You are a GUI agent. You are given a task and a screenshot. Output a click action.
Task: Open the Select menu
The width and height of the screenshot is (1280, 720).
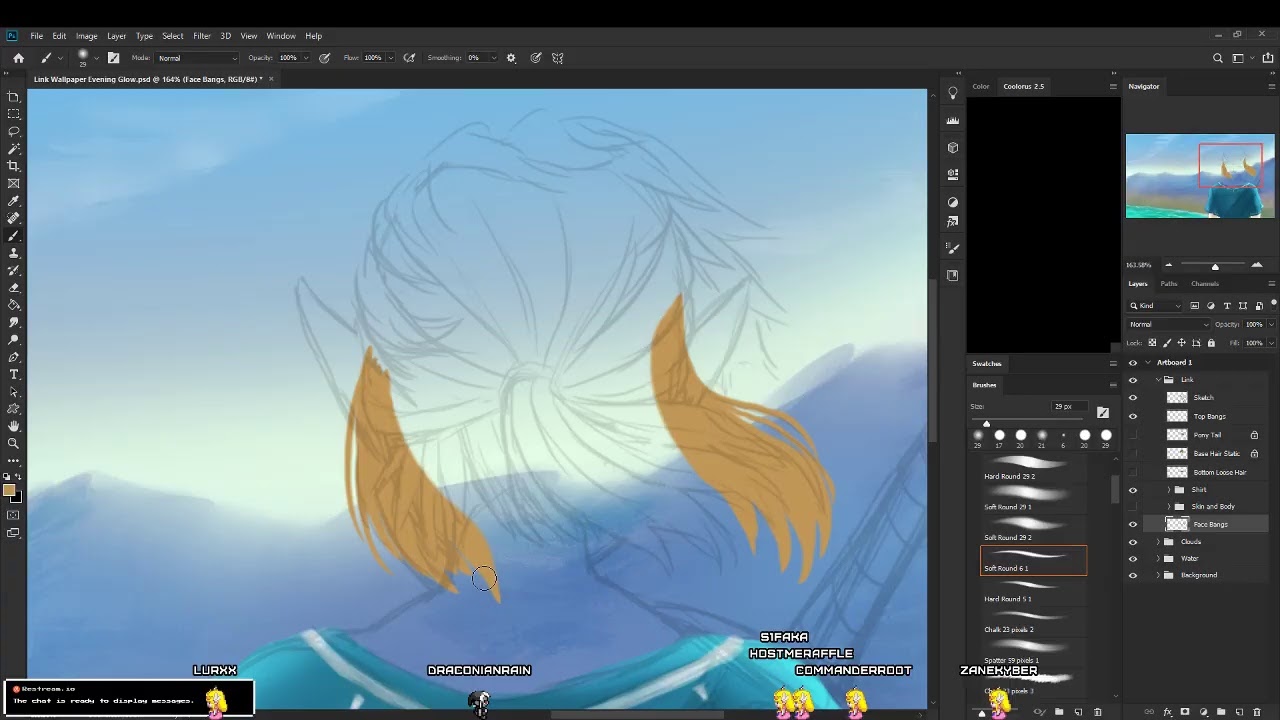(x=173, y=36)
